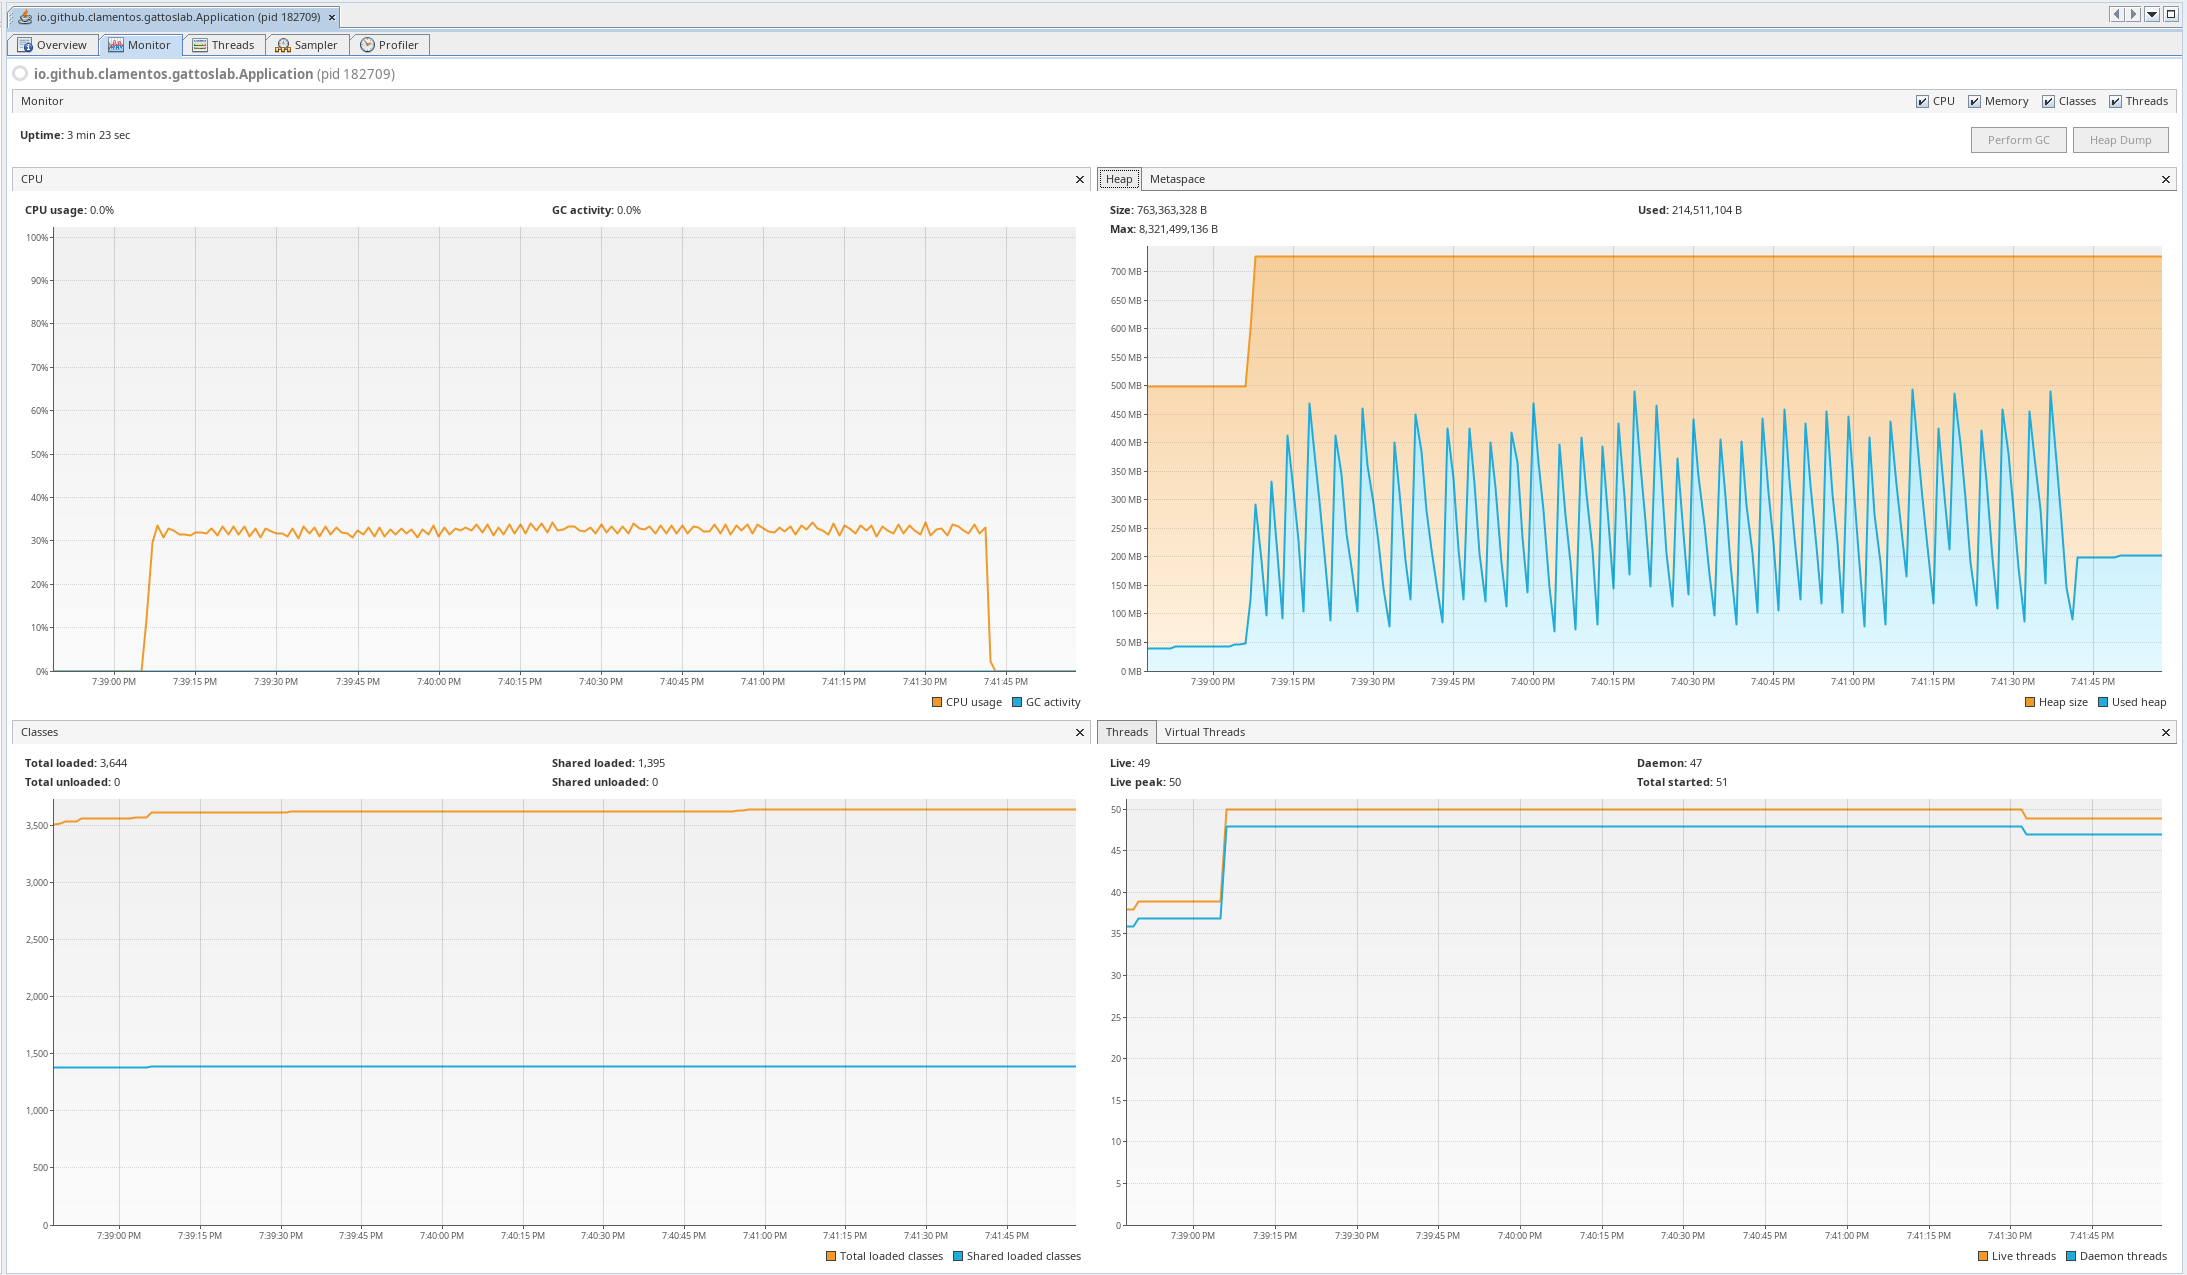Select the Monitor tab
This screenshot has height=1275, width=2187.
pyautogui.click(x=140, y=45)
